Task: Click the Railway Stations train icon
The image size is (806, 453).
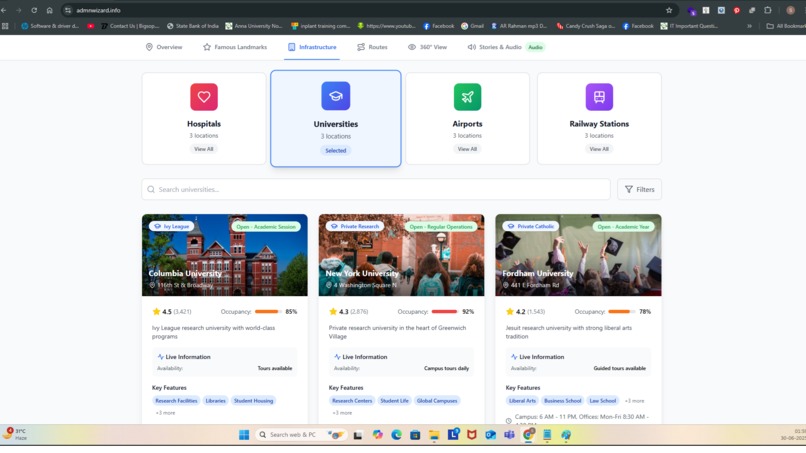Action: (599, 97)
